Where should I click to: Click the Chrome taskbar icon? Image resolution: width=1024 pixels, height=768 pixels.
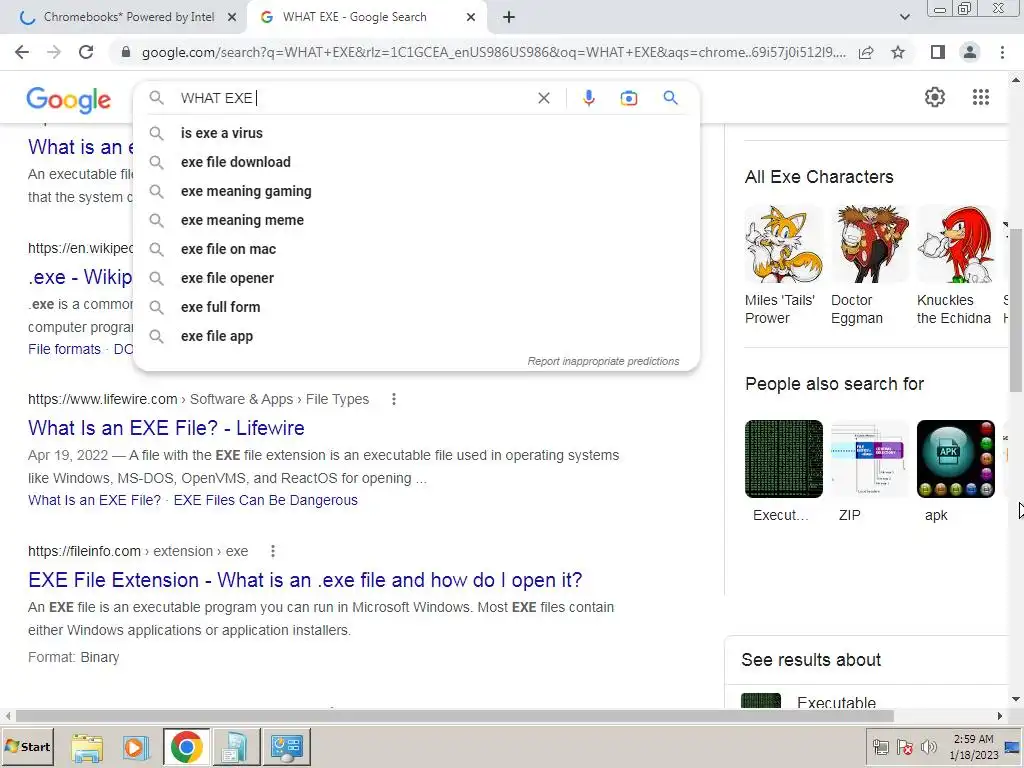click(x=187, y=746)
